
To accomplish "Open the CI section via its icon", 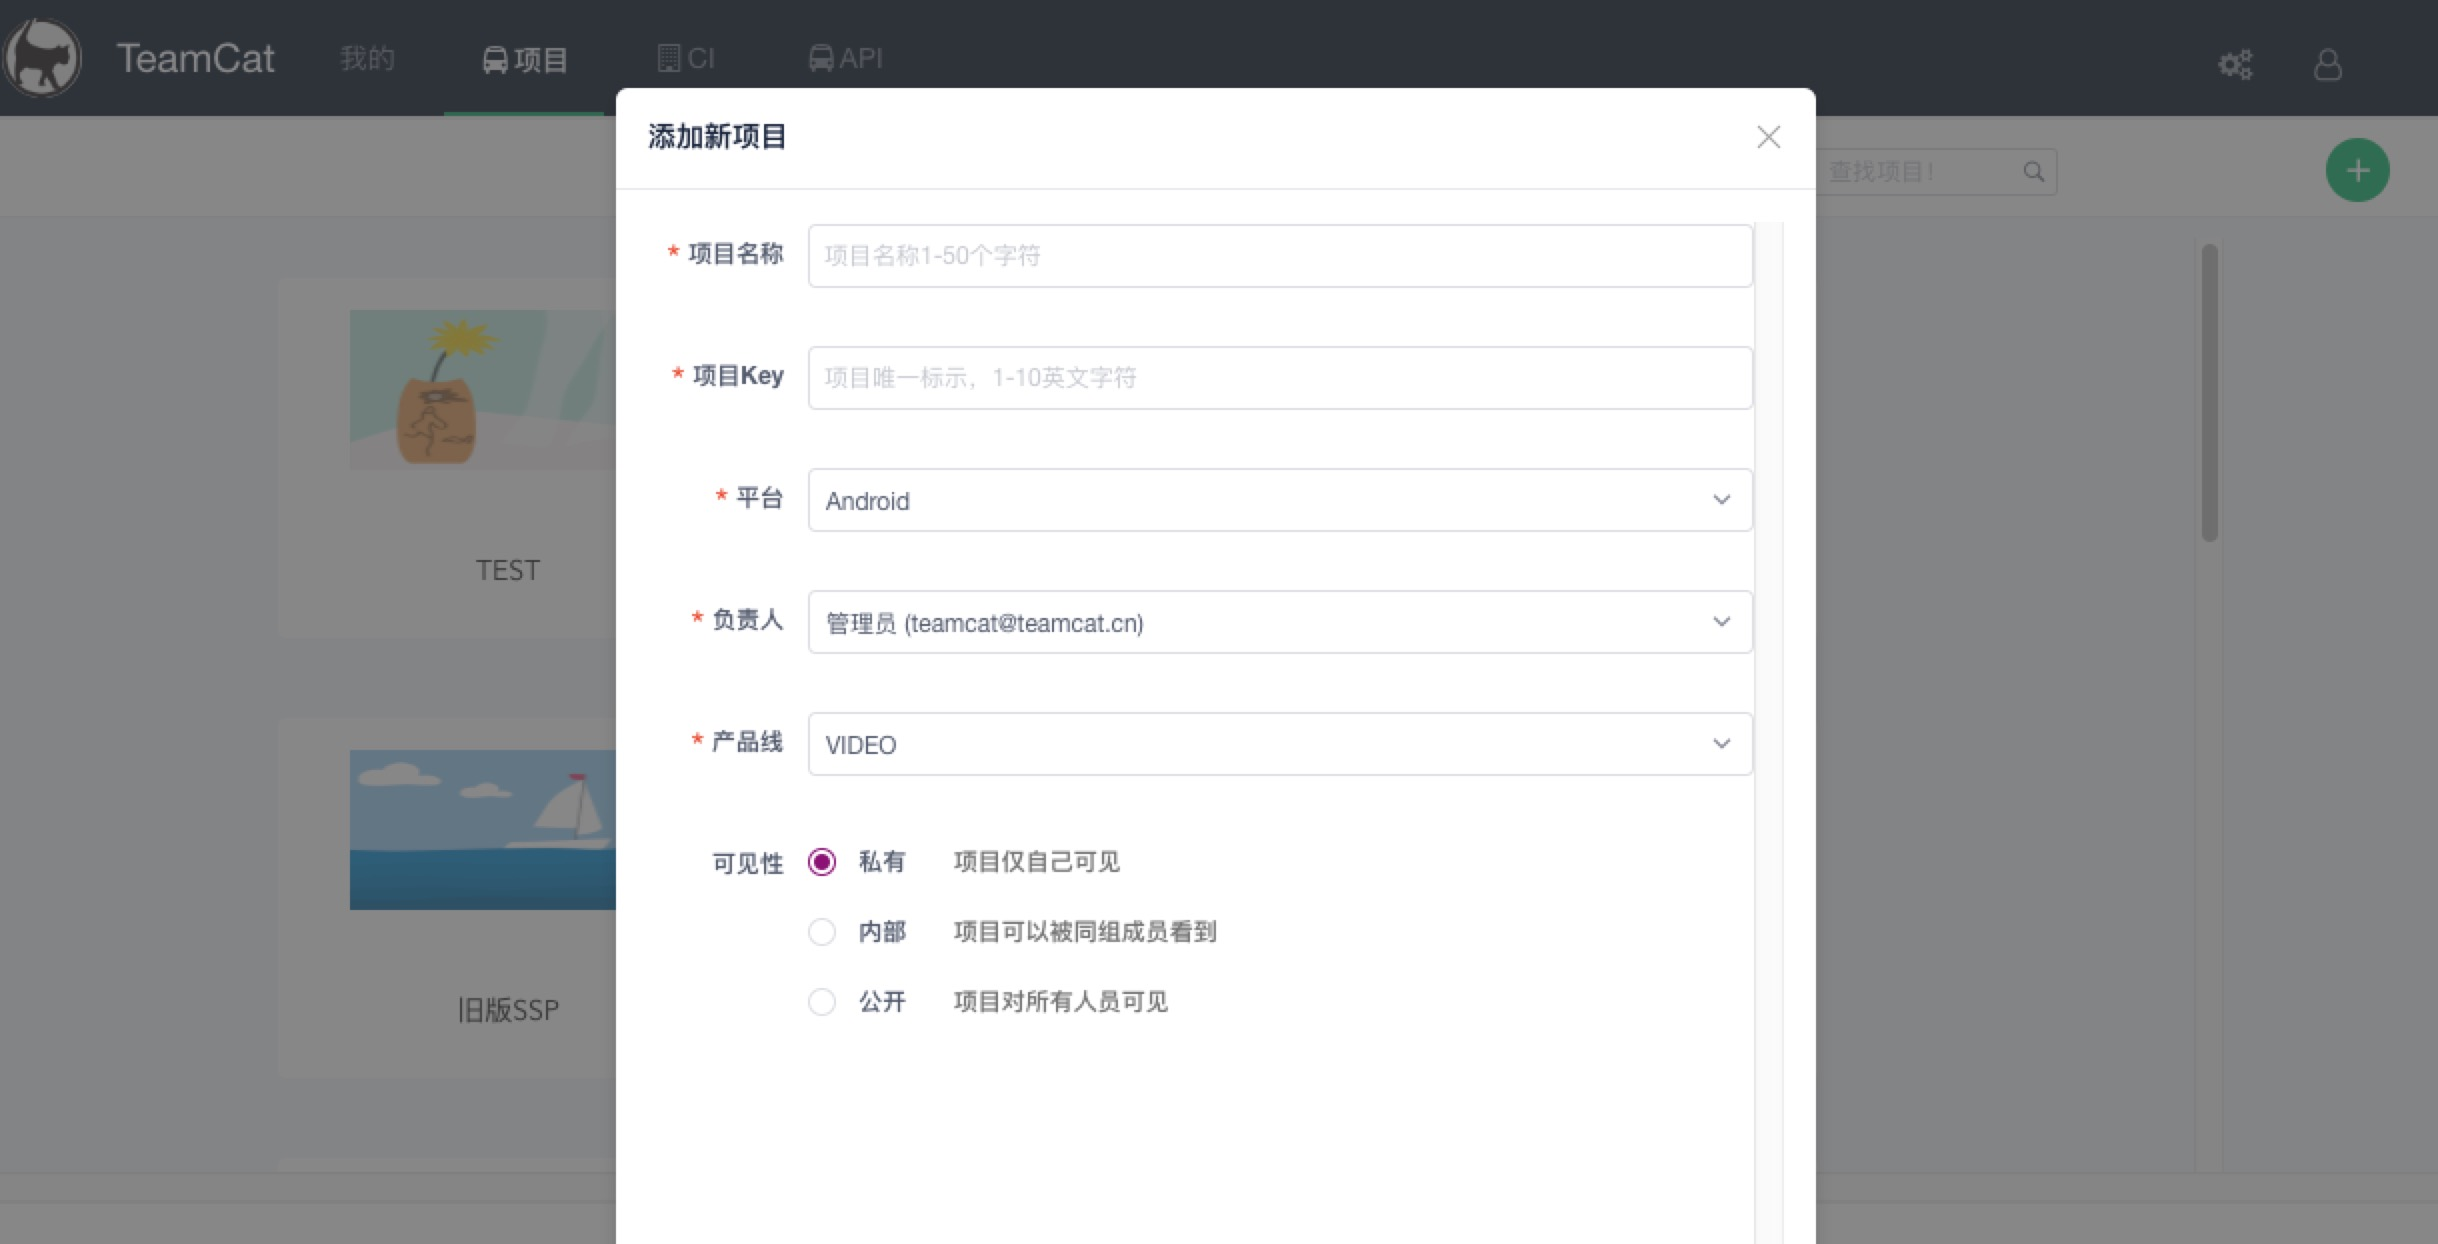I will tap(671, 57).
